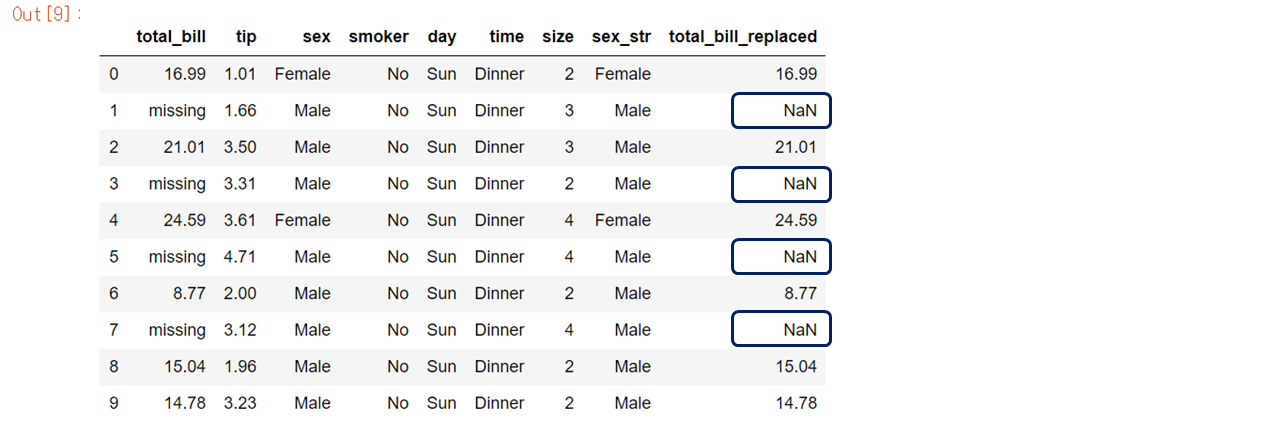Click tip value 4.71
The image size is (1280, 436).
point(241,257)
